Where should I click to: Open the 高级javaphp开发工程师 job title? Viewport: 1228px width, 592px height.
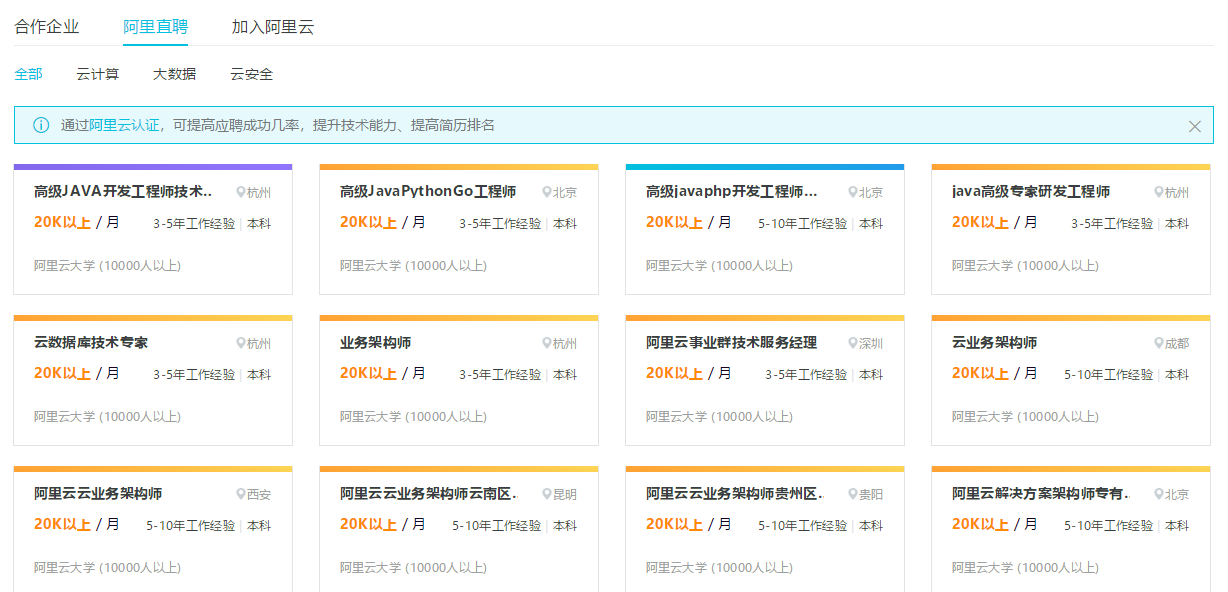(x=732, y=191)
